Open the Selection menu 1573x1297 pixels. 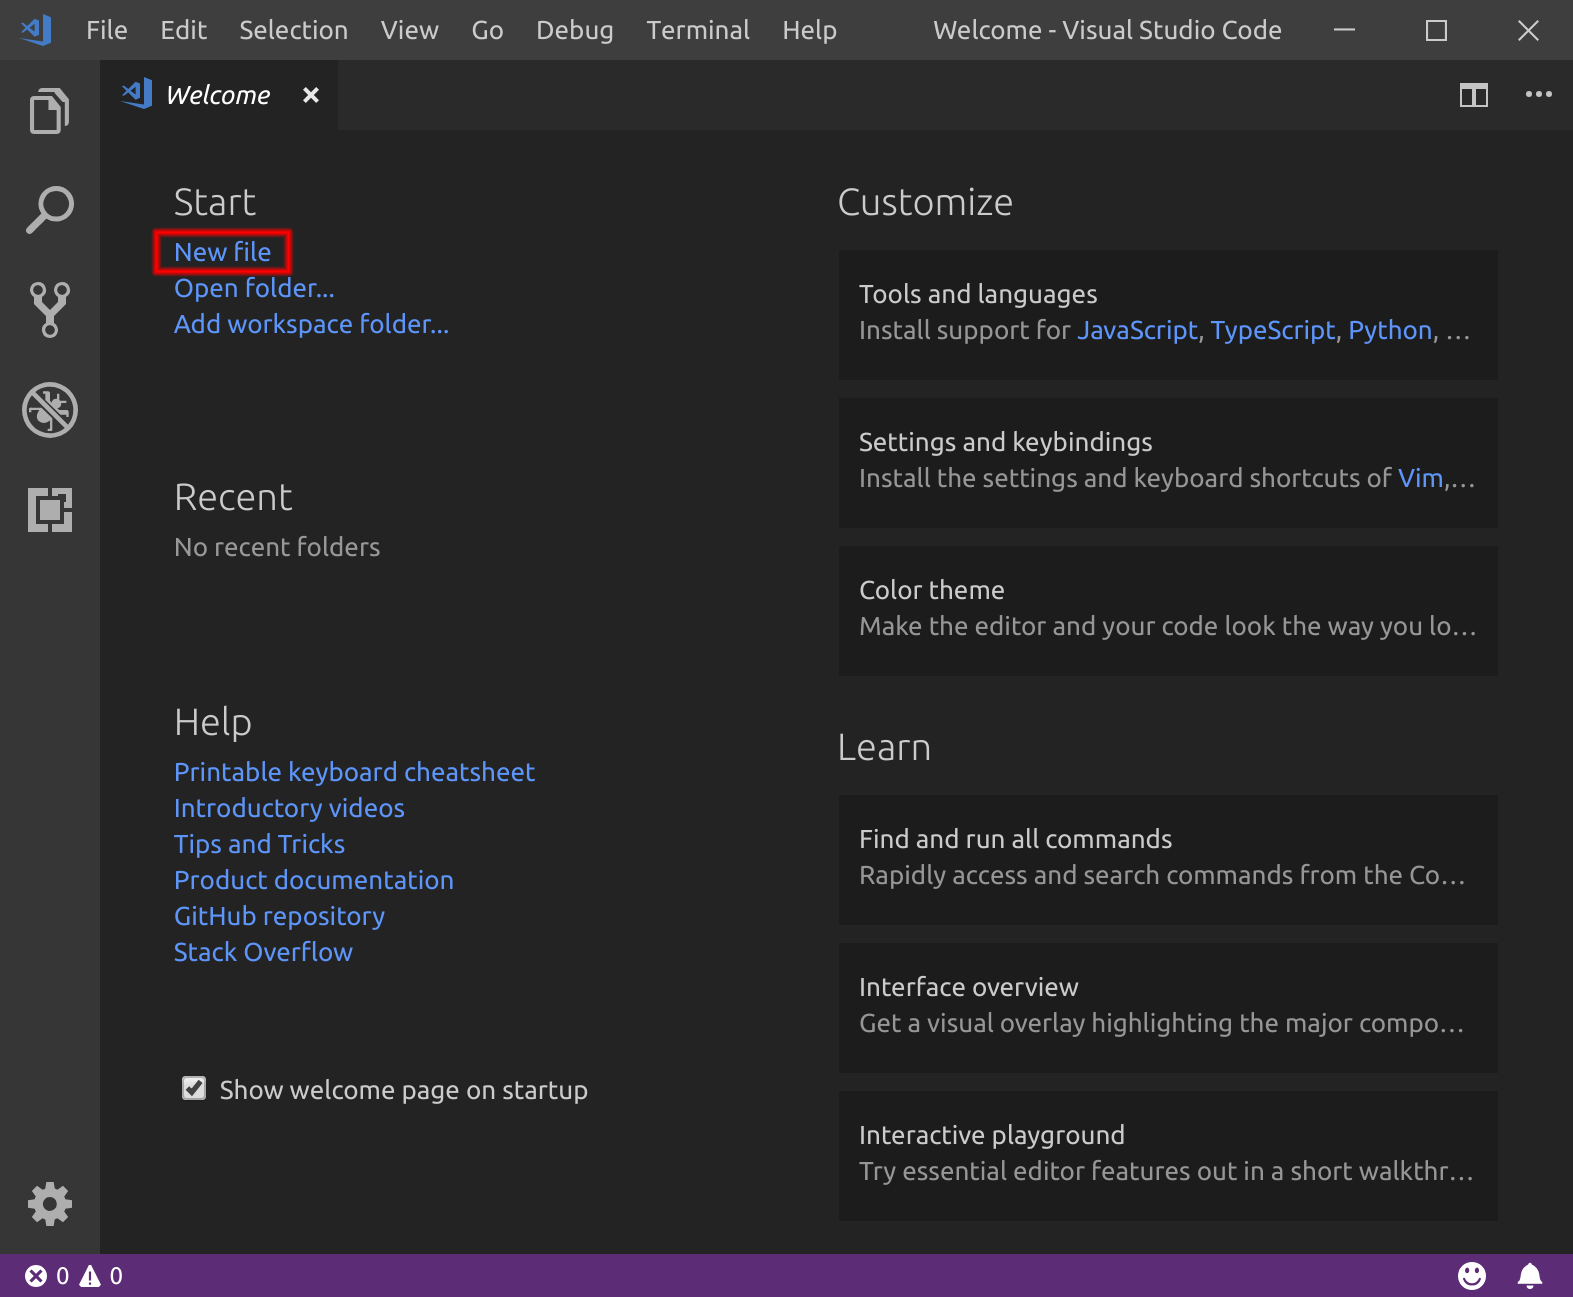pos(294,30)
